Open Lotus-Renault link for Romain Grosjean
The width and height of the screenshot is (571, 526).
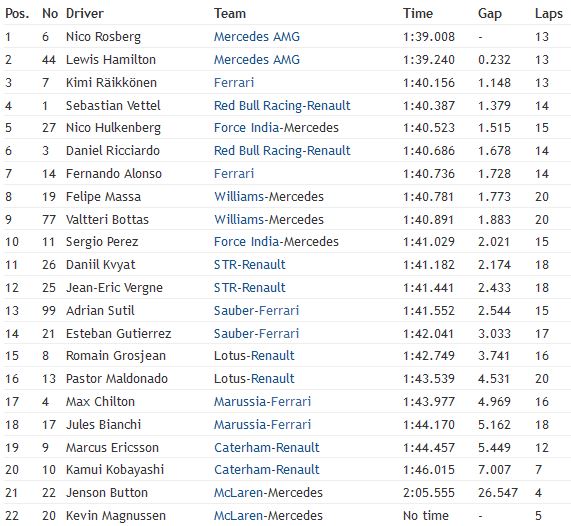(254, 356)
